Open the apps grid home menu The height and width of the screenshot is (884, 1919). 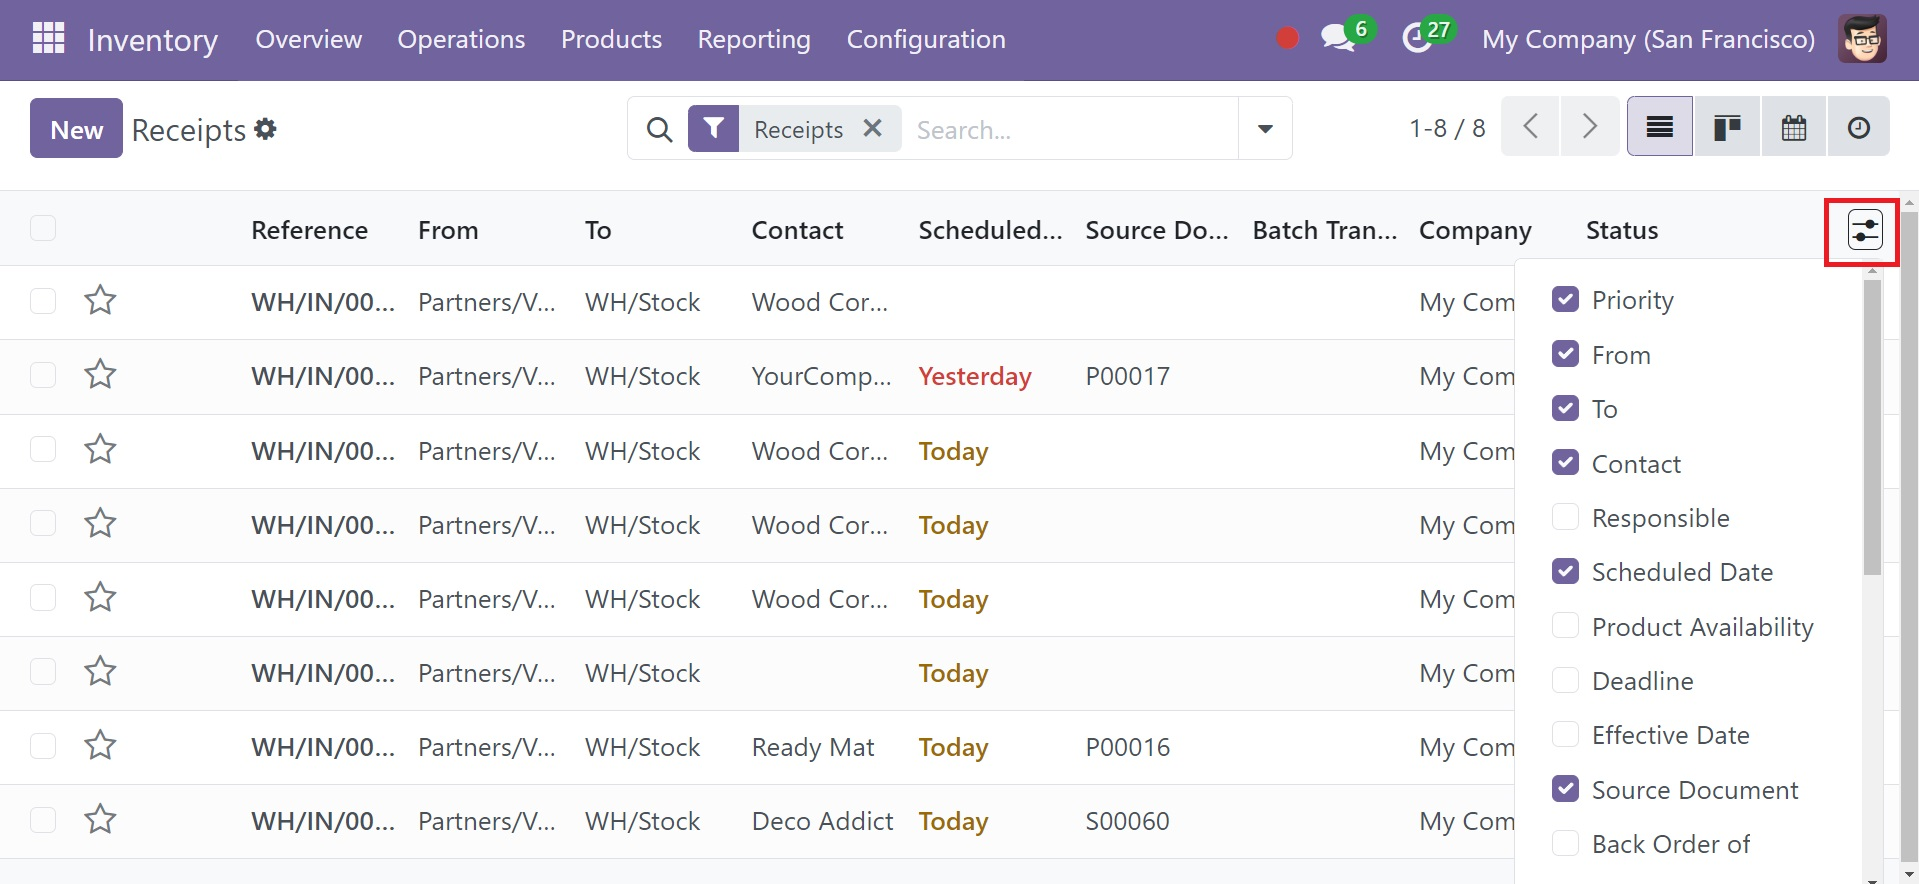point(48,39)
